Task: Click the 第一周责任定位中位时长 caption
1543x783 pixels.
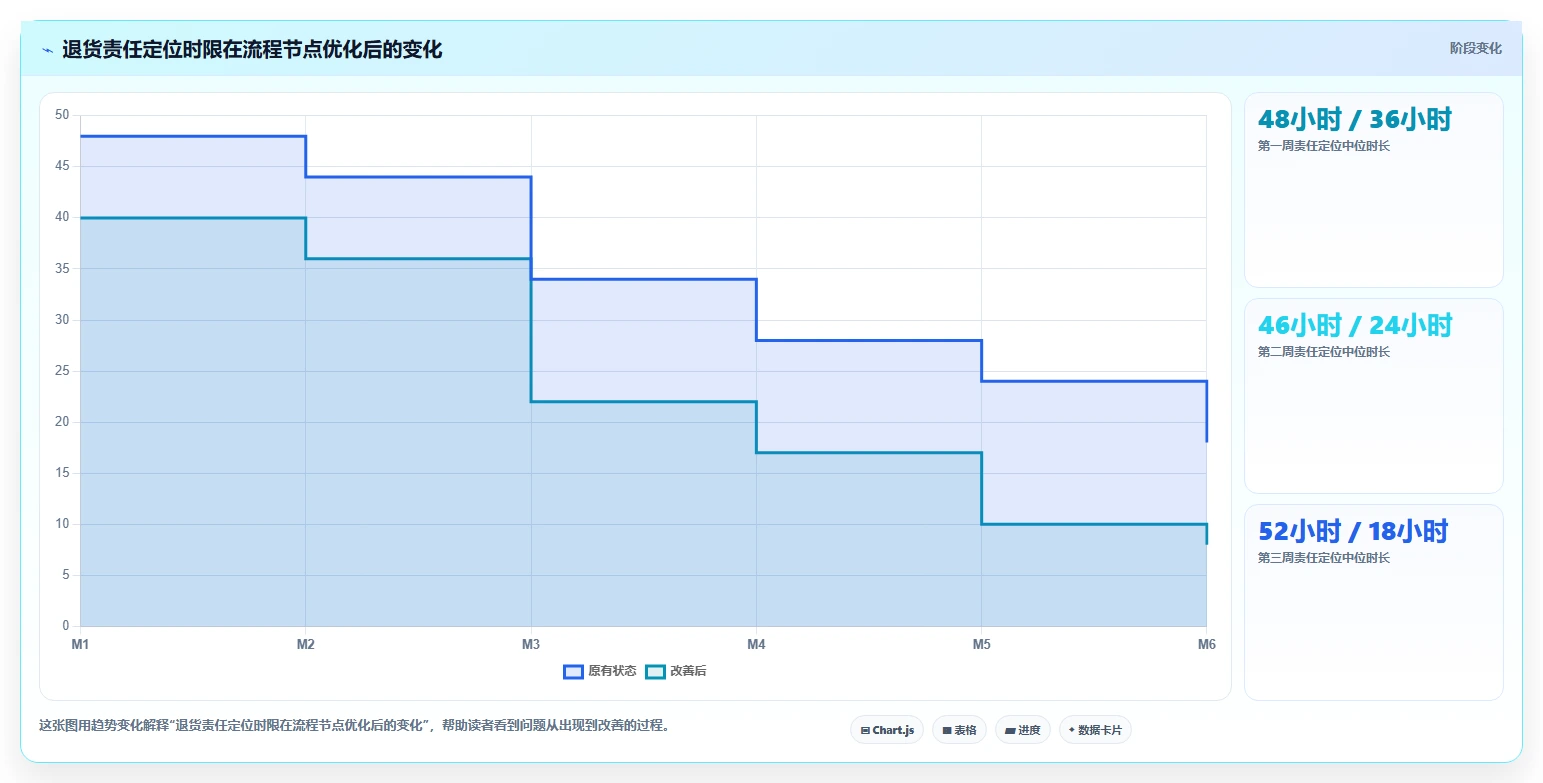Action: 1323,146
